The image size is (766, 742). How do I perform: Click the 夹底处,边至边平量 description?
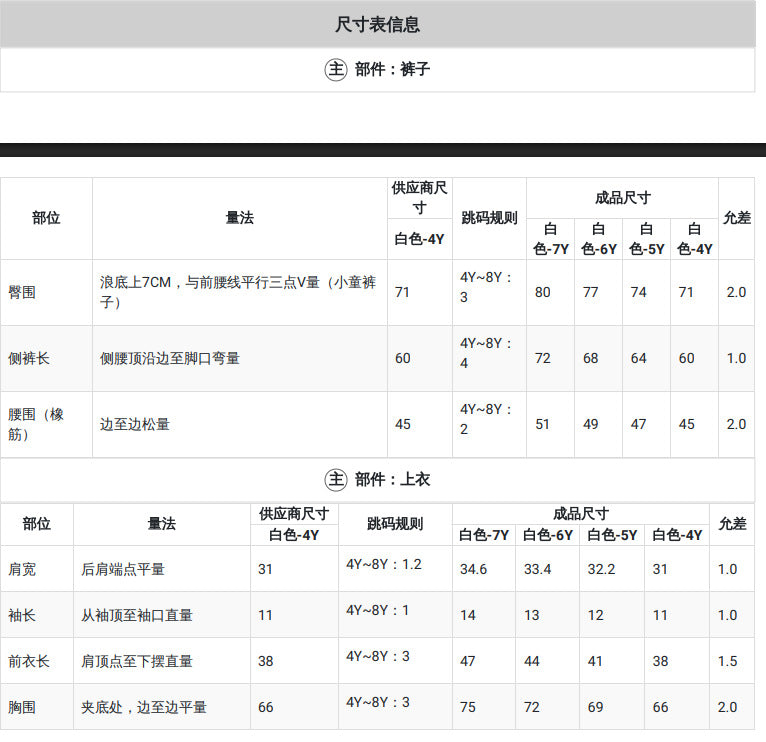tap(144, 707)
